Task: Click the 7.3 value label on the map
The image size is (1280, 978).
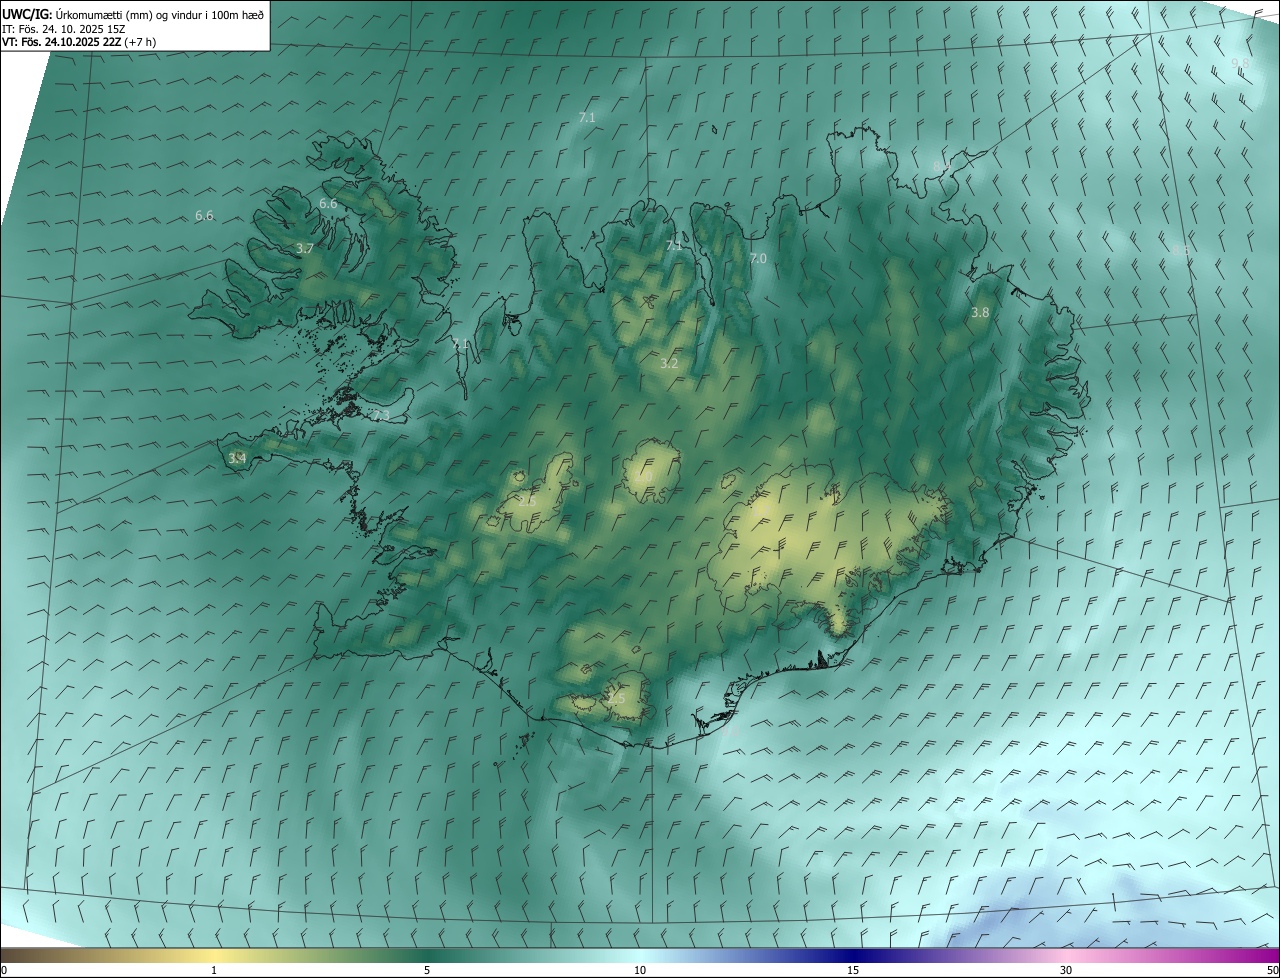Action: point(381,415)
